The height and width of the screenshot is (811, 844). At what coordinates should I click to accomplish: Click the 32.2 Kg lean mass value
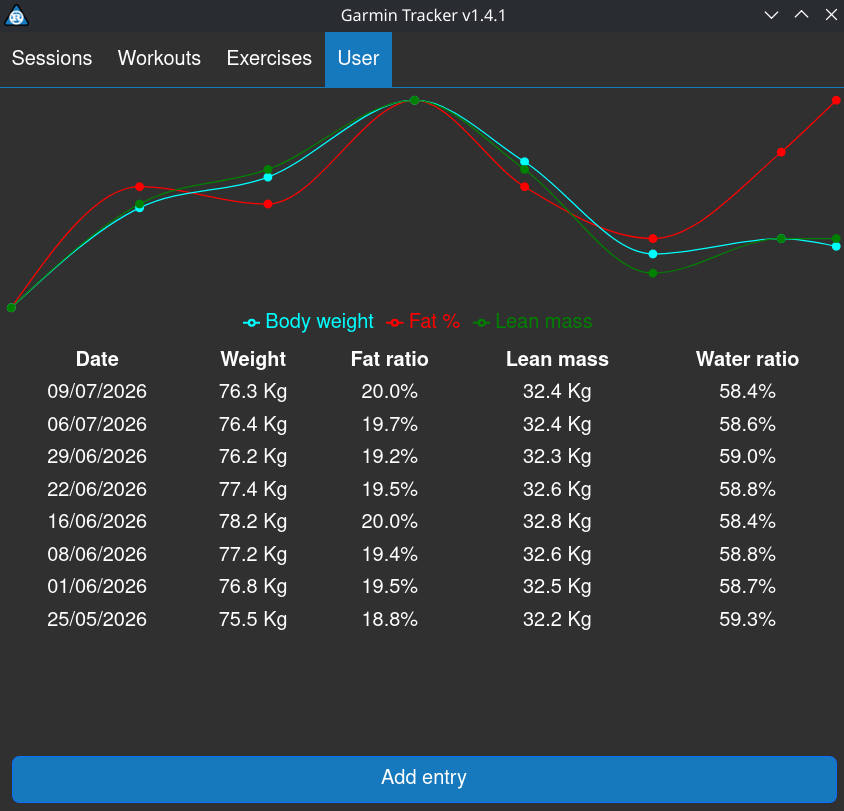click(x=557, y=620)
